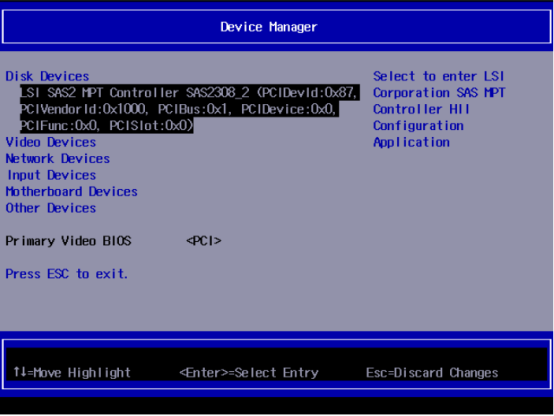Open the Video Devices category
554x416 pixels.
[51, 142]
